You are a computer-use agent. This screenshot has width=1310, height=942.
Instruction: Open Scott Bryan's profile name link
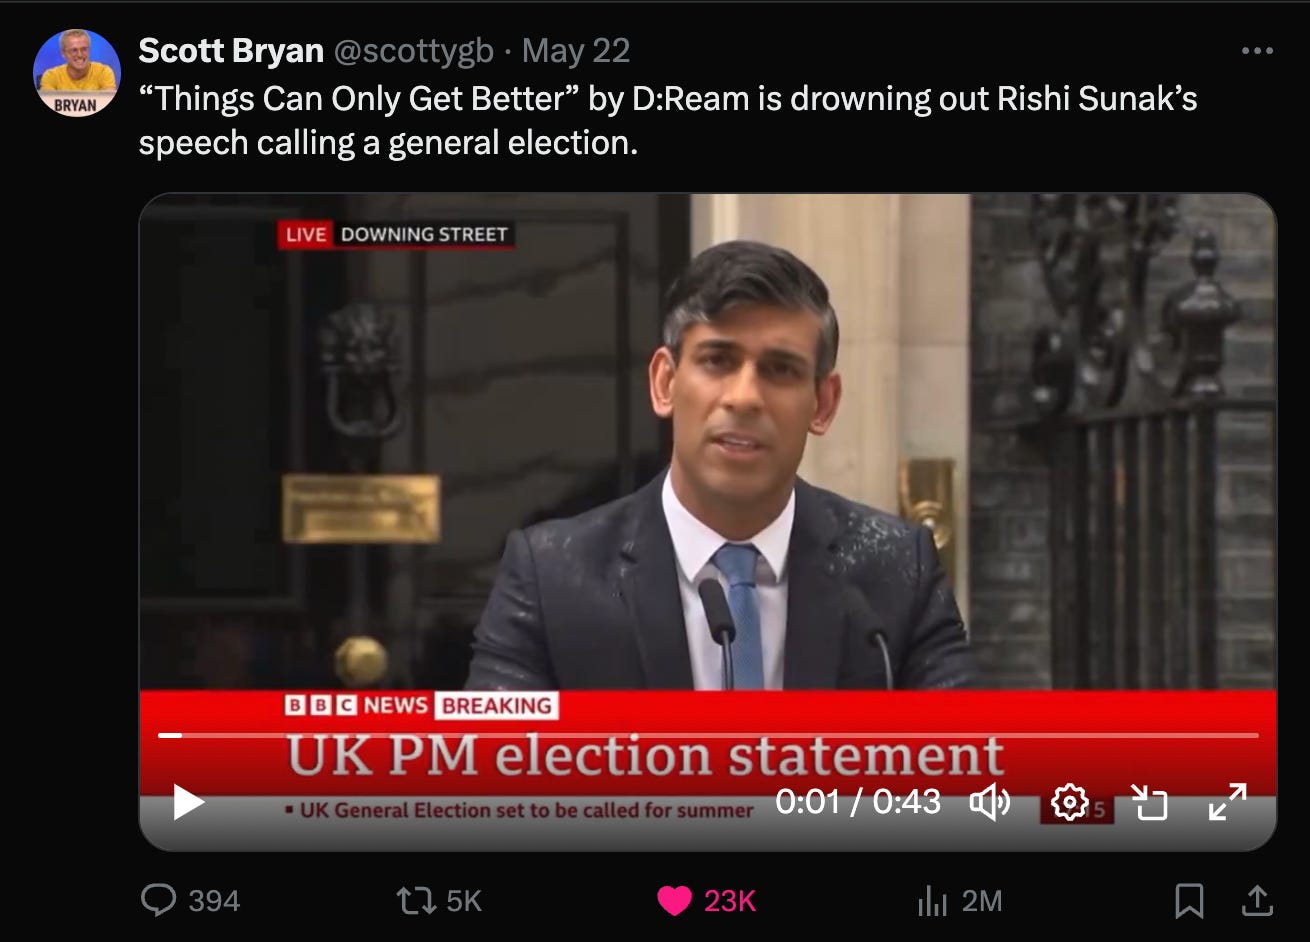(x=231, y=51)
